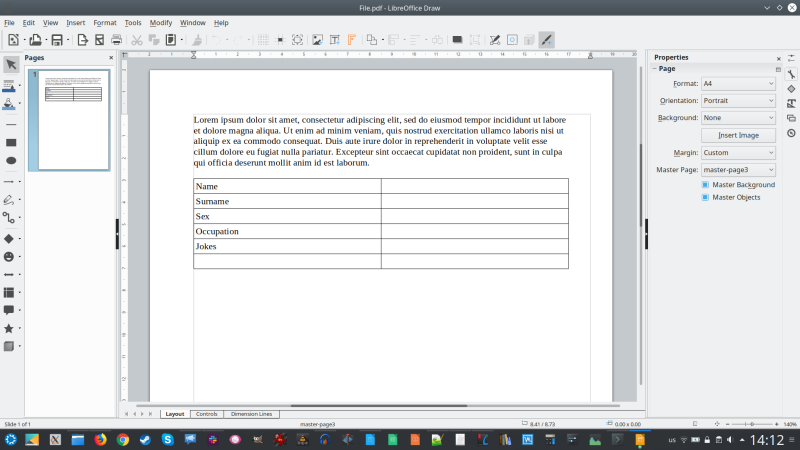Open the Format paper size dropdown
Viewport: 800px width, 450px height.
coord(738,84)
